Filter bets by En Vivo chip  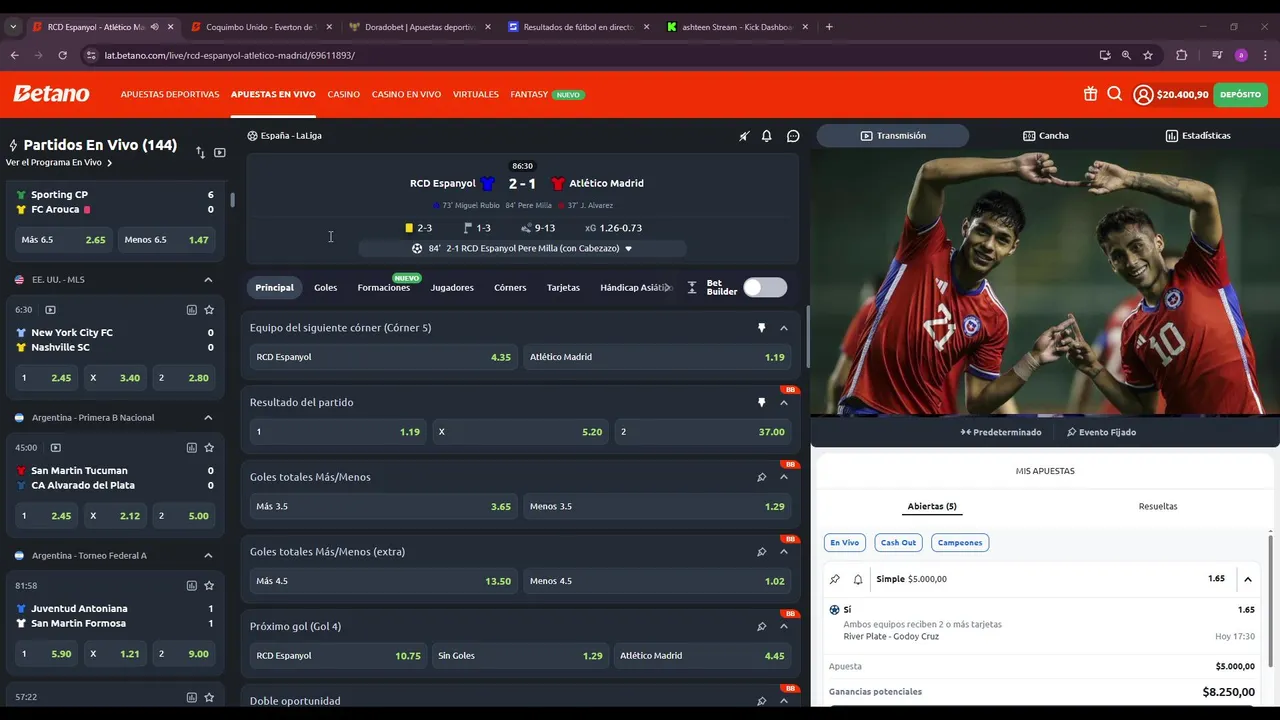844,543
